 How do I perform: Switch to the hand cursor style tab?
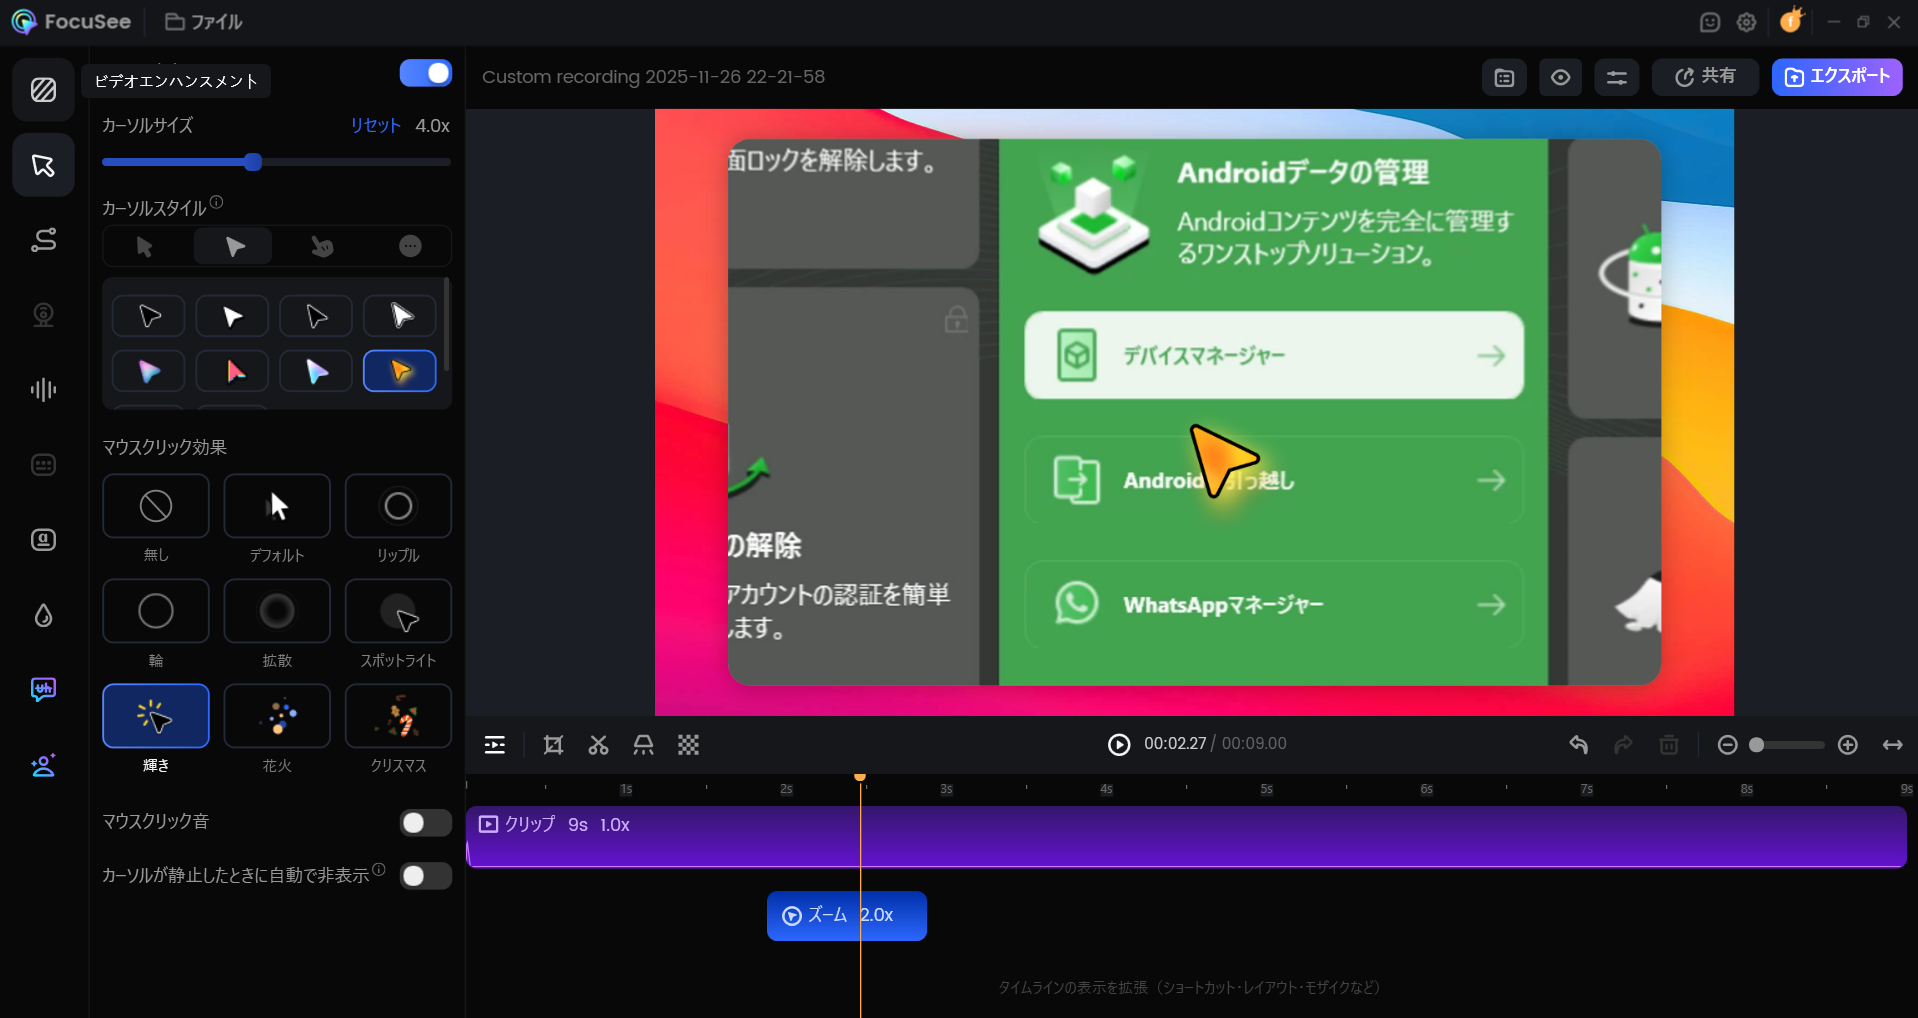click(322, 246)
